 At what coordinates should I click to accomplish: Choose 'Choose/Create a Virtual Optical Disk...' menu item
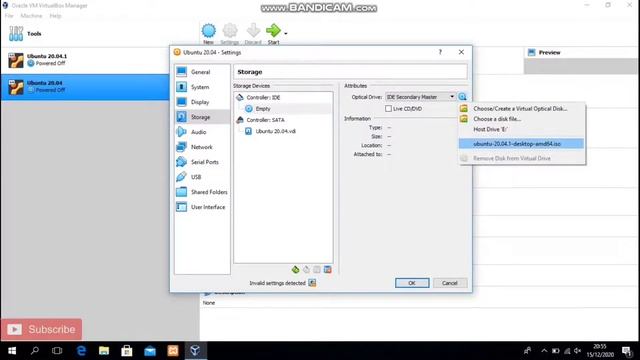tap(522, 109)
